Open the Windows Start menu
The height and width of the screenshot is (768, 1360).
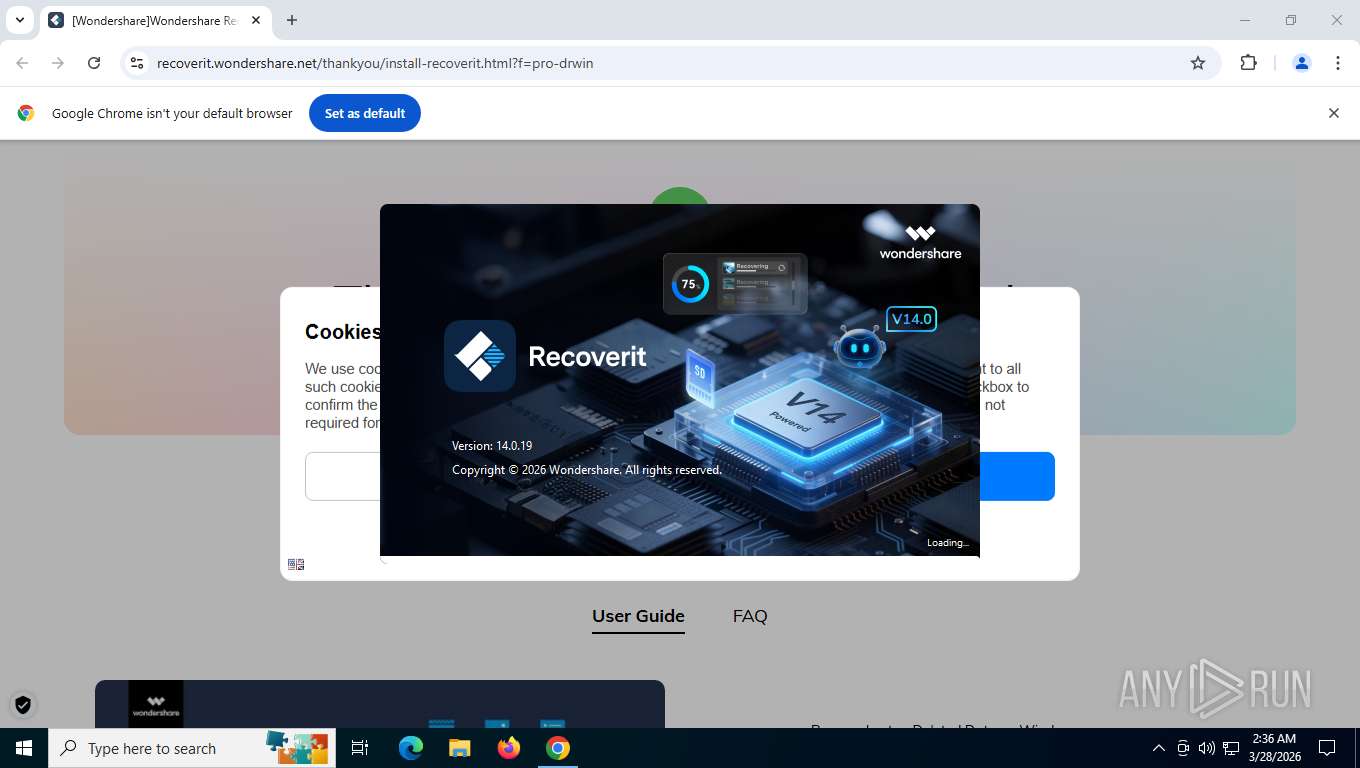click(x=23, y=748)
